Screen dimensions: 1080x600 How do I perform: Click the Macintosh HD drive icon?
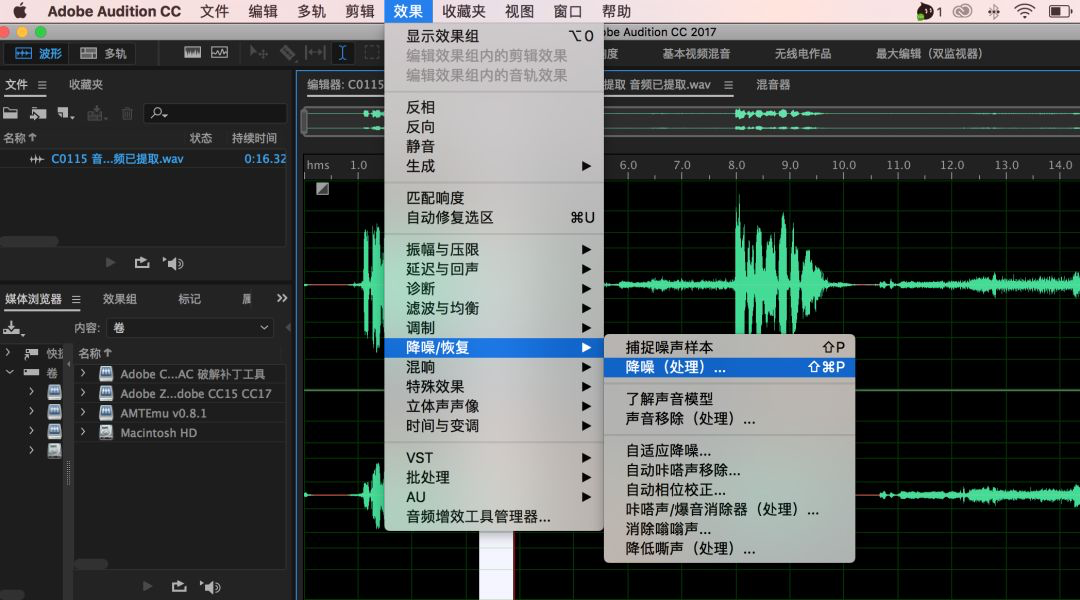[x=106, y=433]
